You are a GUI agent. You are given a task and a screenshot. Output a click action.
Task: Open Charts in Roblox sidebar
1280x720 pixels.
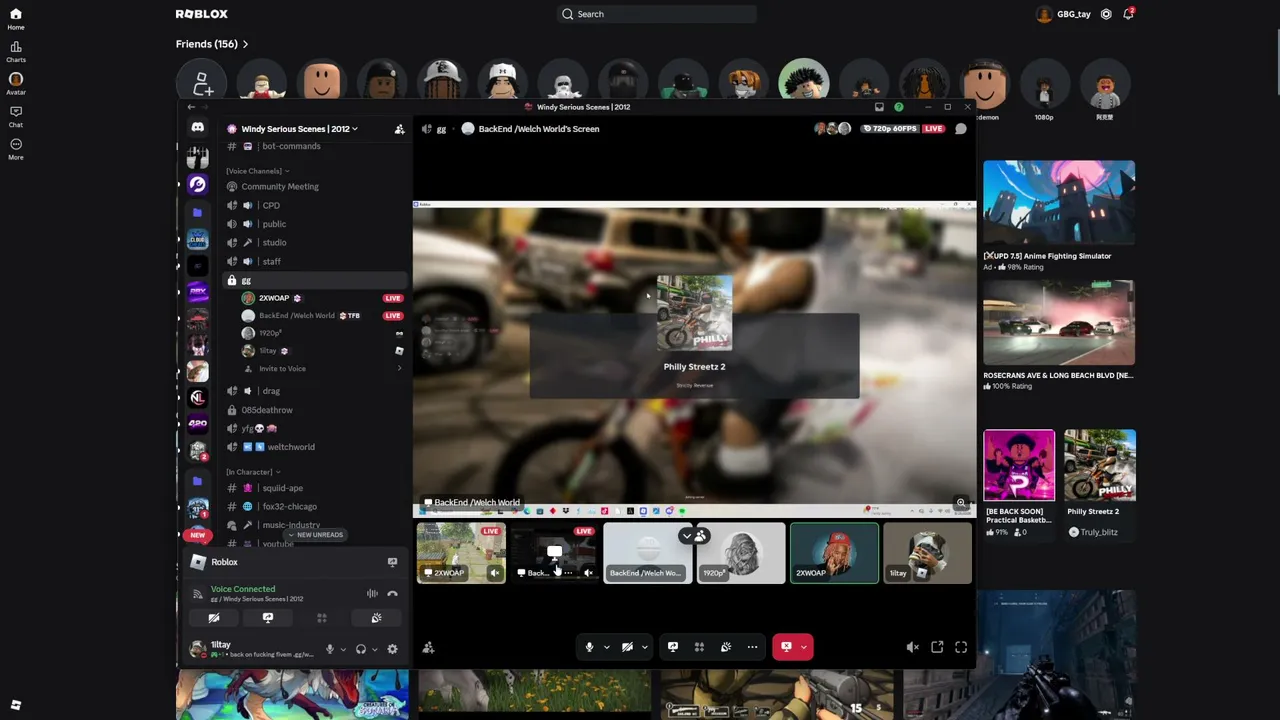15,51
